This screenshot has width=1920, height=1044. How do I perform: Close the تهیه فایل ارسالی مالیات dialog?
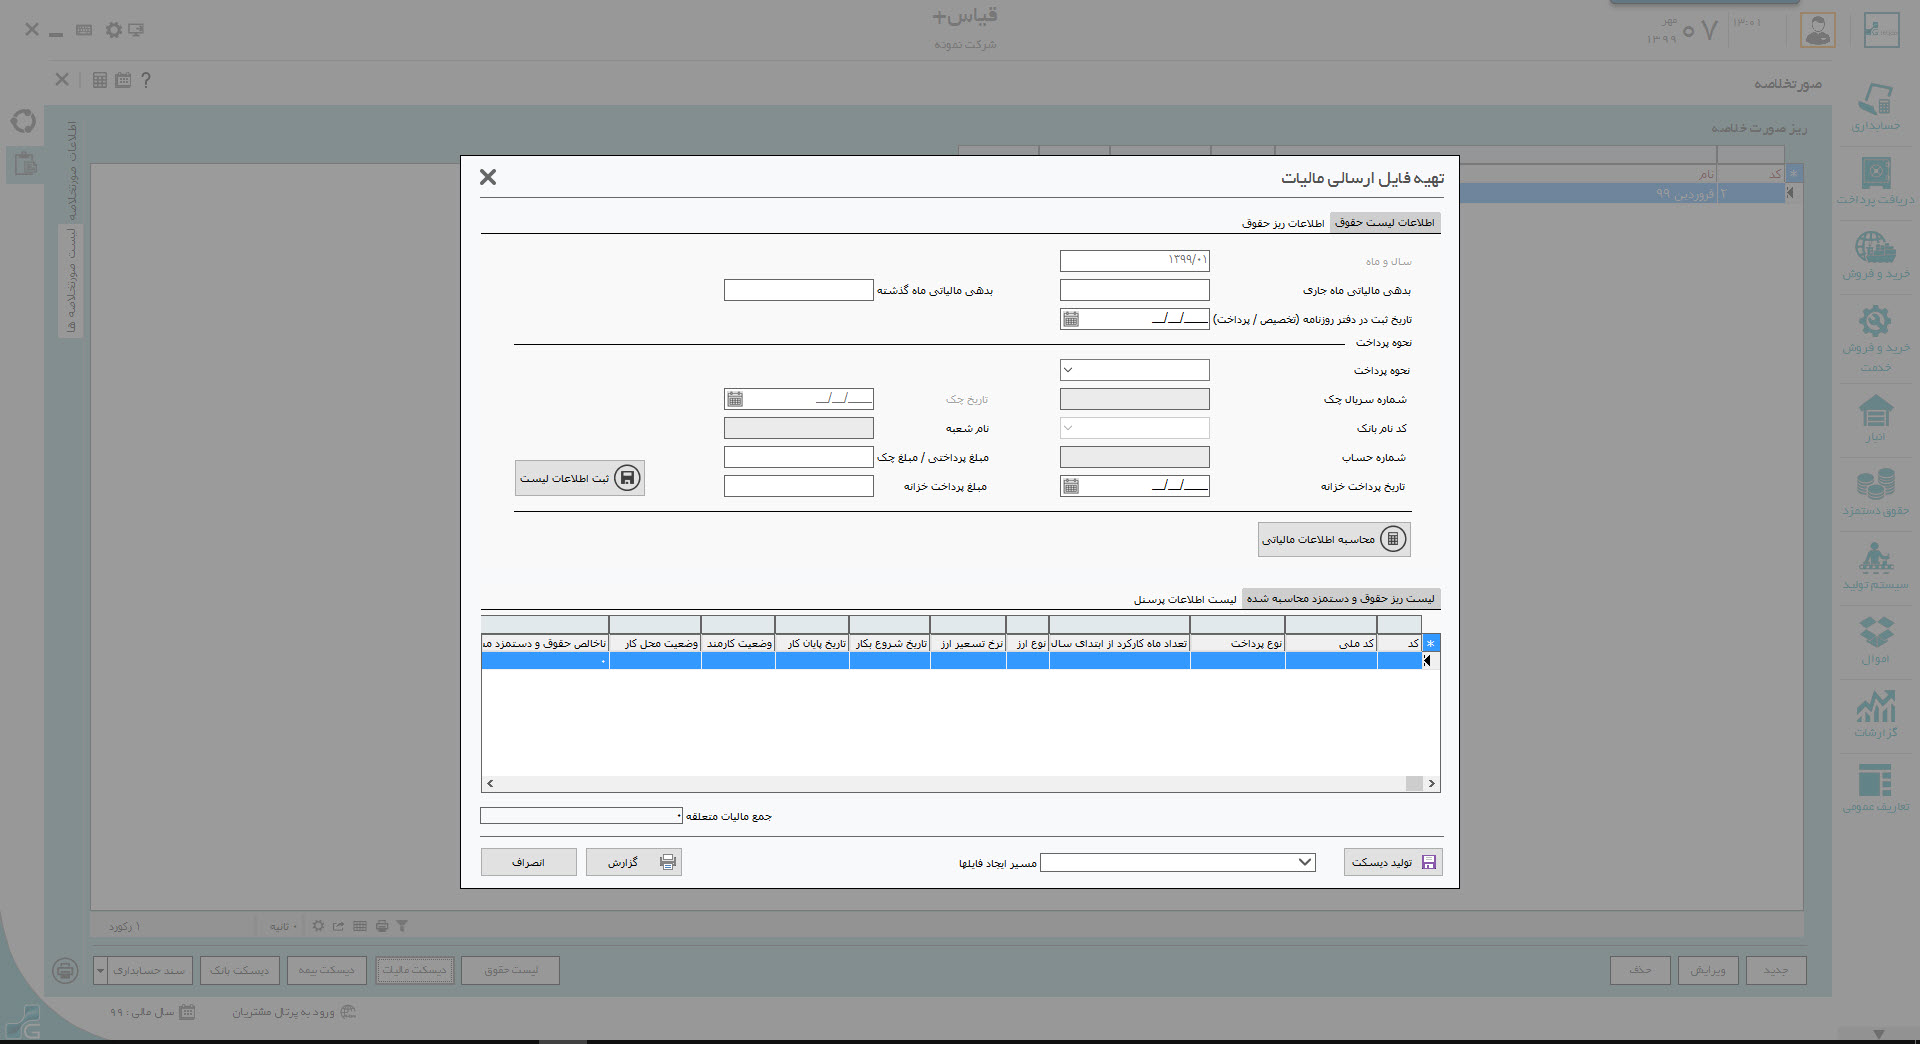488,177
